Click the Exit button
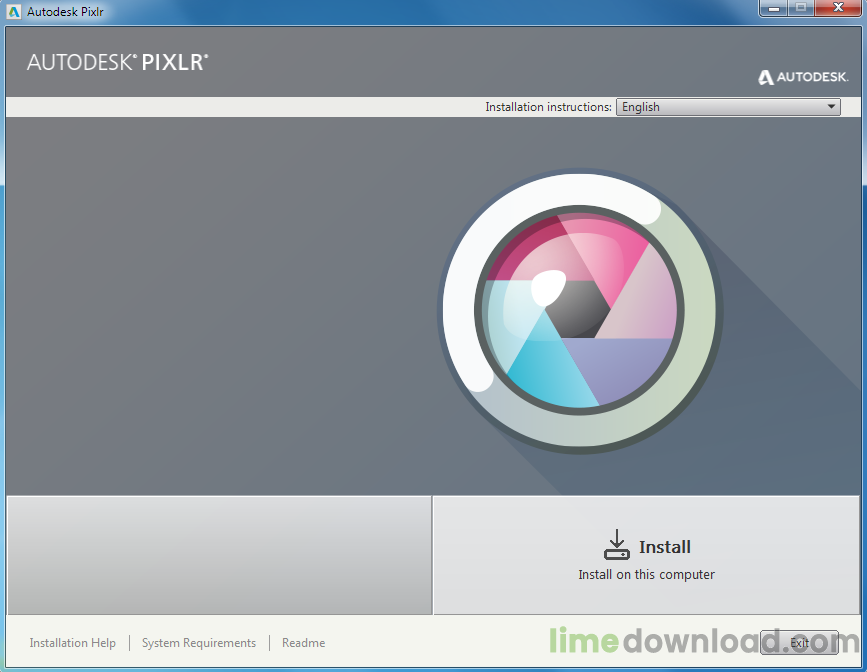The width and height of the screenshot is (867, 672). [x=799, y=643]
